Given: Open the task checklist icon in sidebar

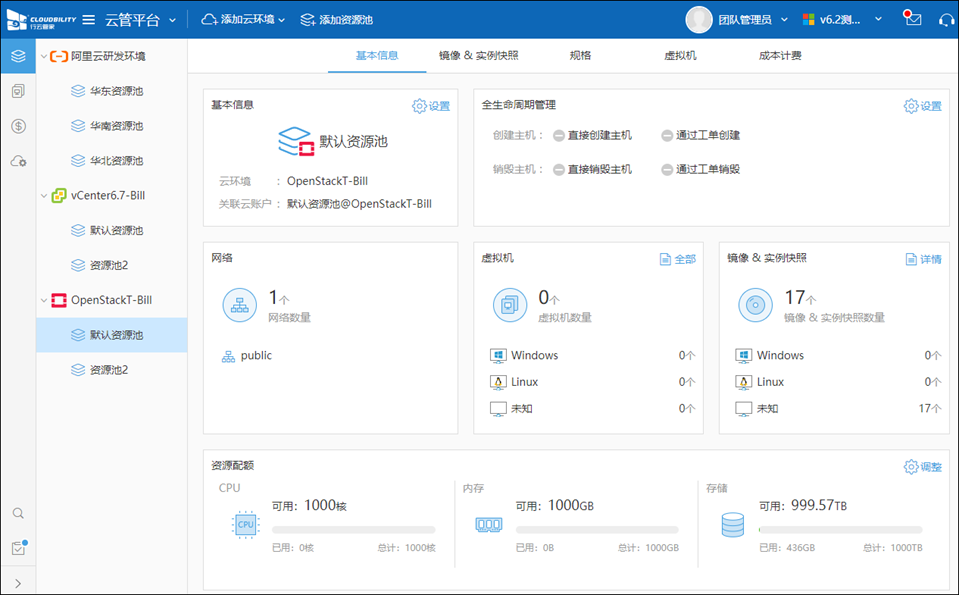Looking at the screenshot, I should (18, 548).
